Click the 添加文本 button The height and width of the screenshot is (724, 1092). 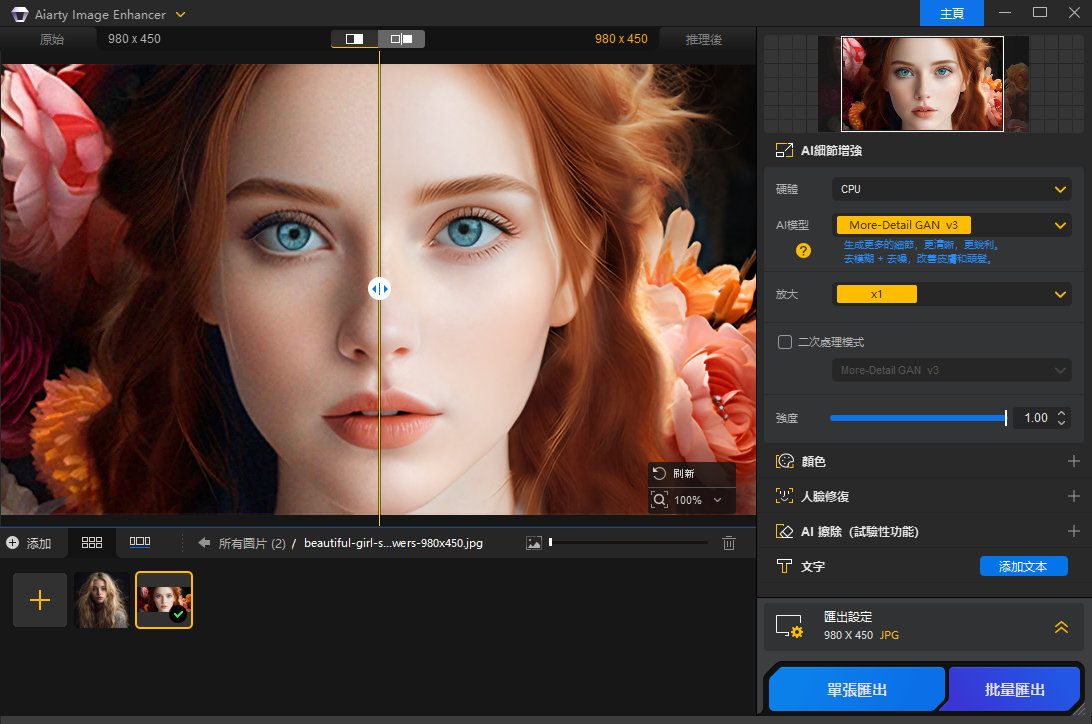click(x=1023, y=566)
